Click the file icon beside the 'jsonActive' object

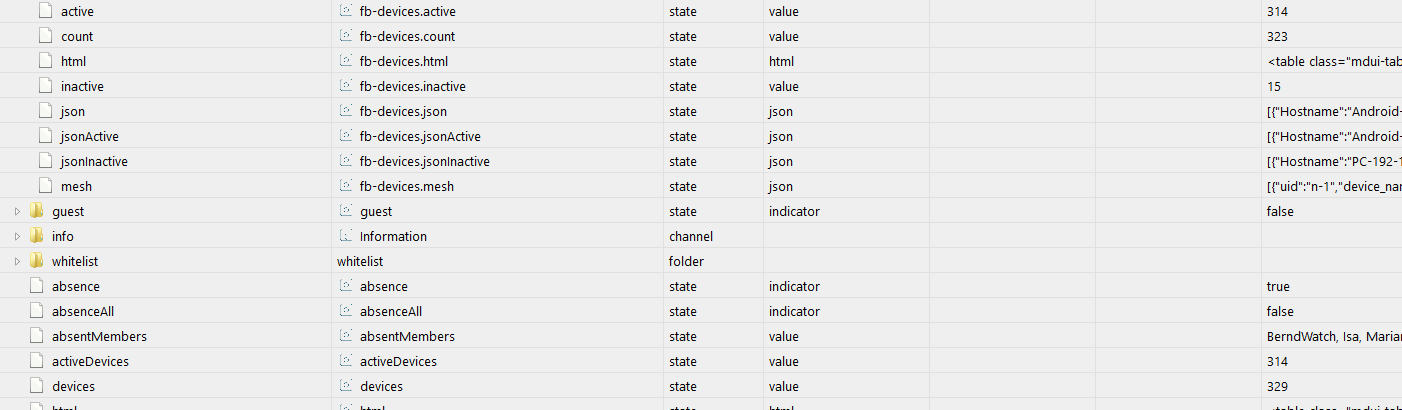pyautogui.click(x=45, y=136)
